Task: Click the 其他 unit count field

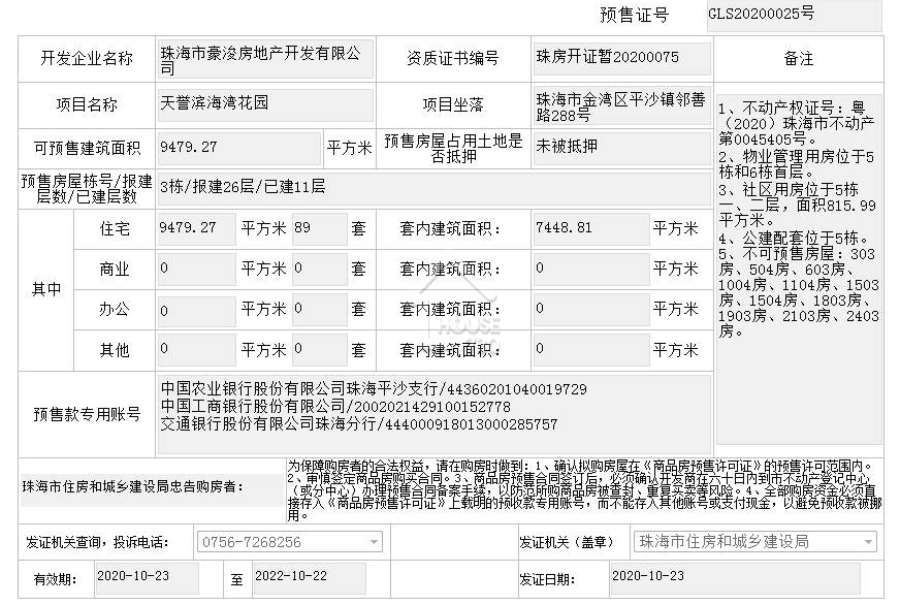Action: pyautogui.click(x=320, y=350)
